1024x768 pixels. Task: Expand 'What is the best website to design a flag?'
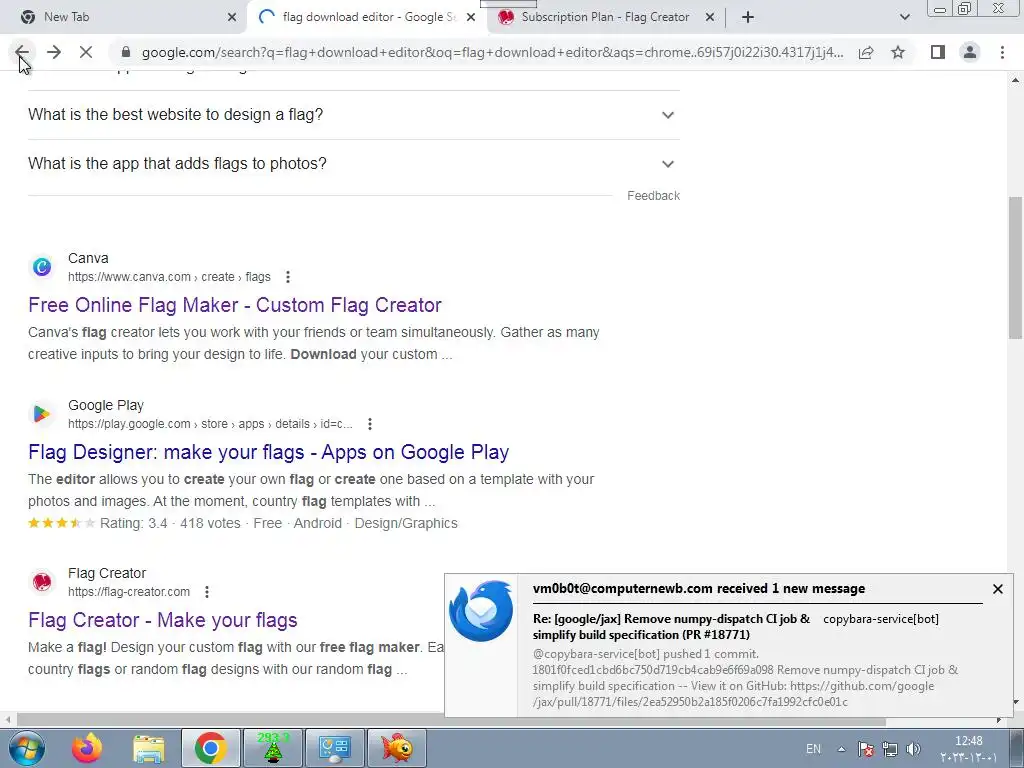coord(353,115)
